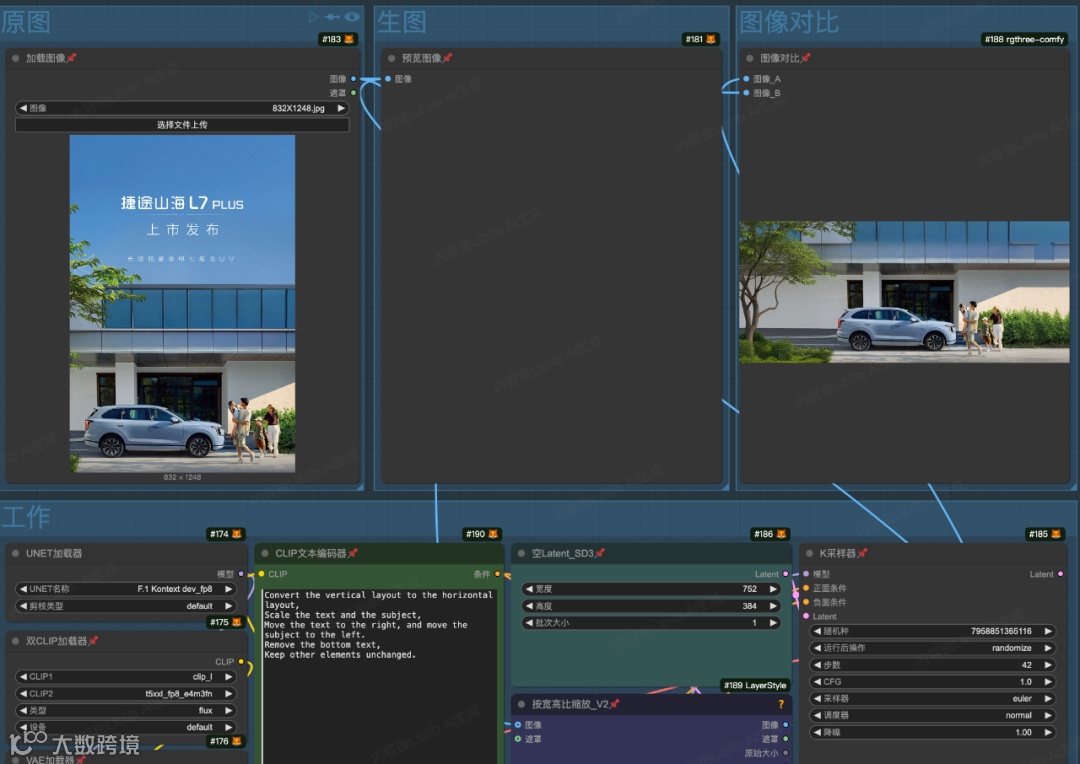Click Latent output port on 空Latent_SD3
Image resolution: width=1080 pixels, height=764 pixels.
point(785,574)
